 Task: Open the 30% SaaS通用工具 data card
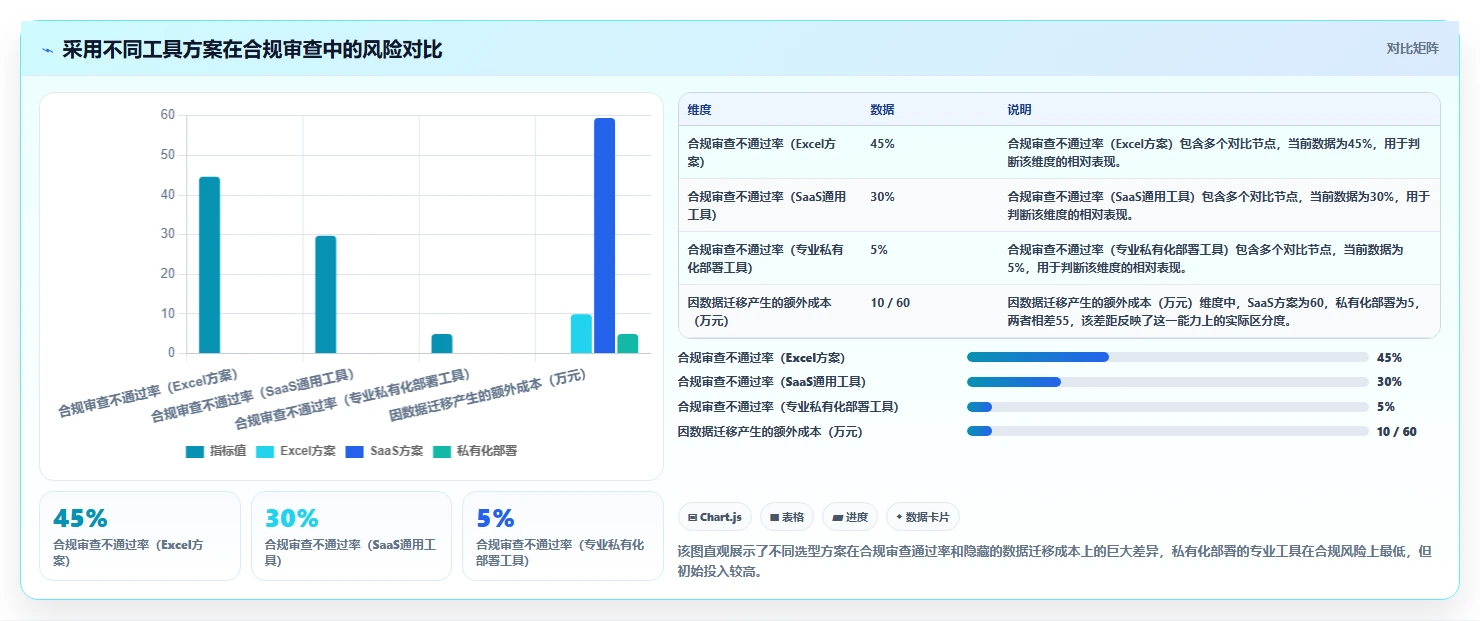[x=351, y=536]
